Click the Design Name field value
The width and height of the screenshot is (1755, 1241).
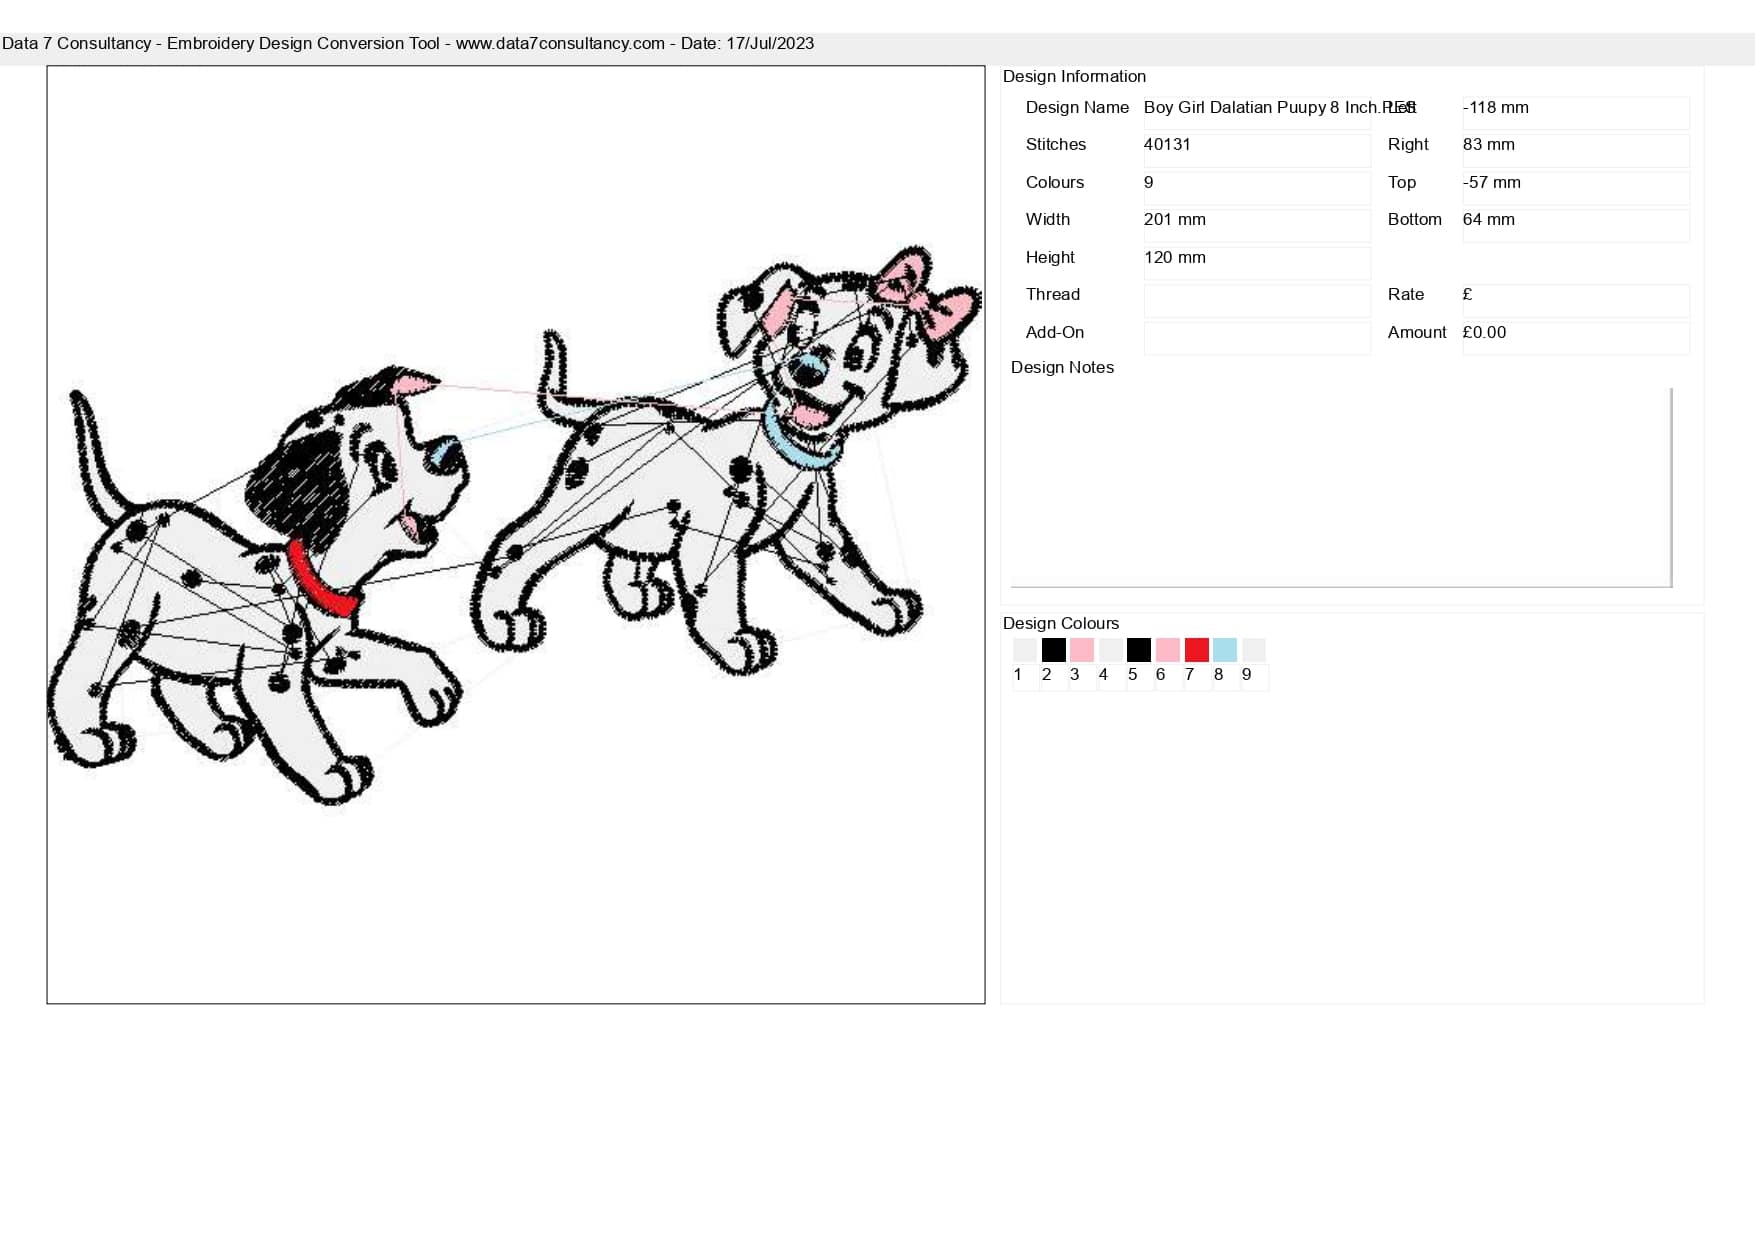click(1257, 113)
